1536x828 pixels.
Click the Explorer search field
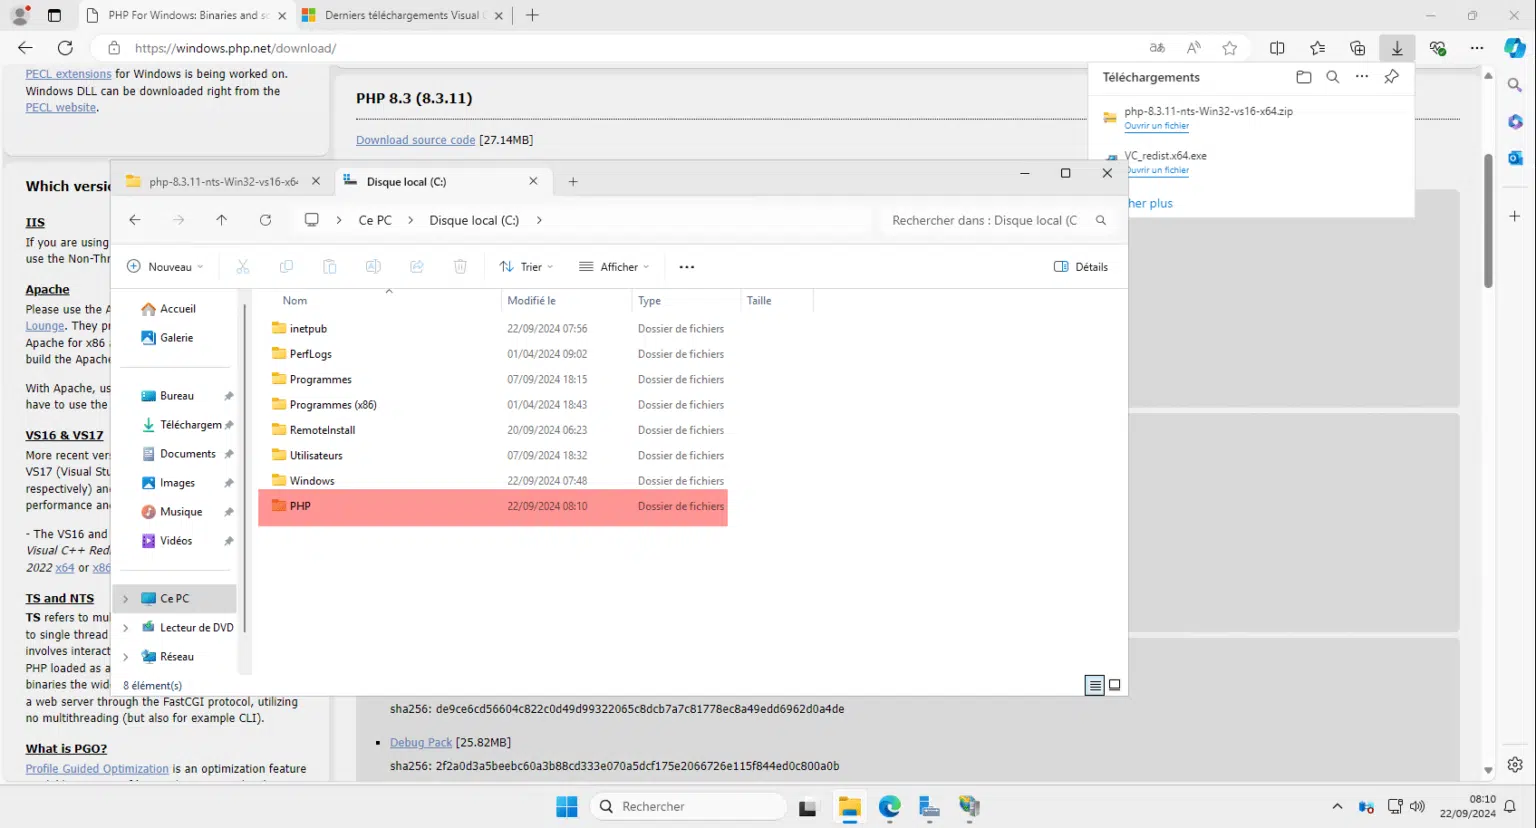[998, 220]
